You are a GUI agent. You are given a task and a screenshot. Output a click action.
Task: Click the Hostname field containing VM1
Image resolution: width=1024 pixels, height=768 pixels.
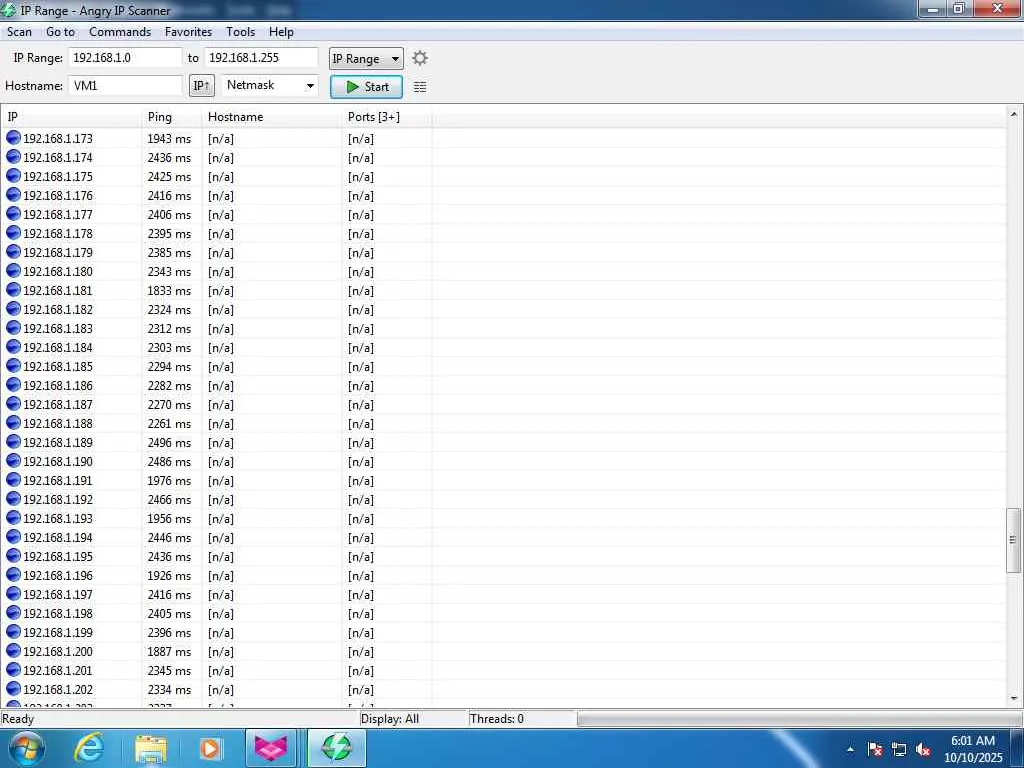click(x=125, y=86)
